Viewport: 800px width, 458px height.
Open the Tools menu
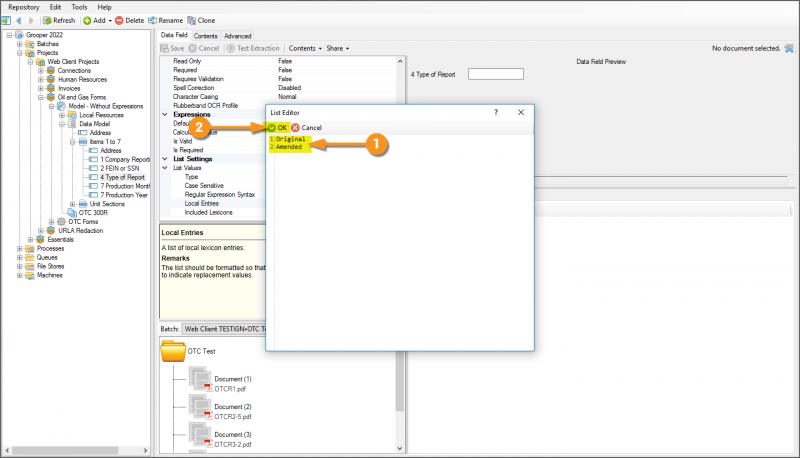click(x=79, y=7)
